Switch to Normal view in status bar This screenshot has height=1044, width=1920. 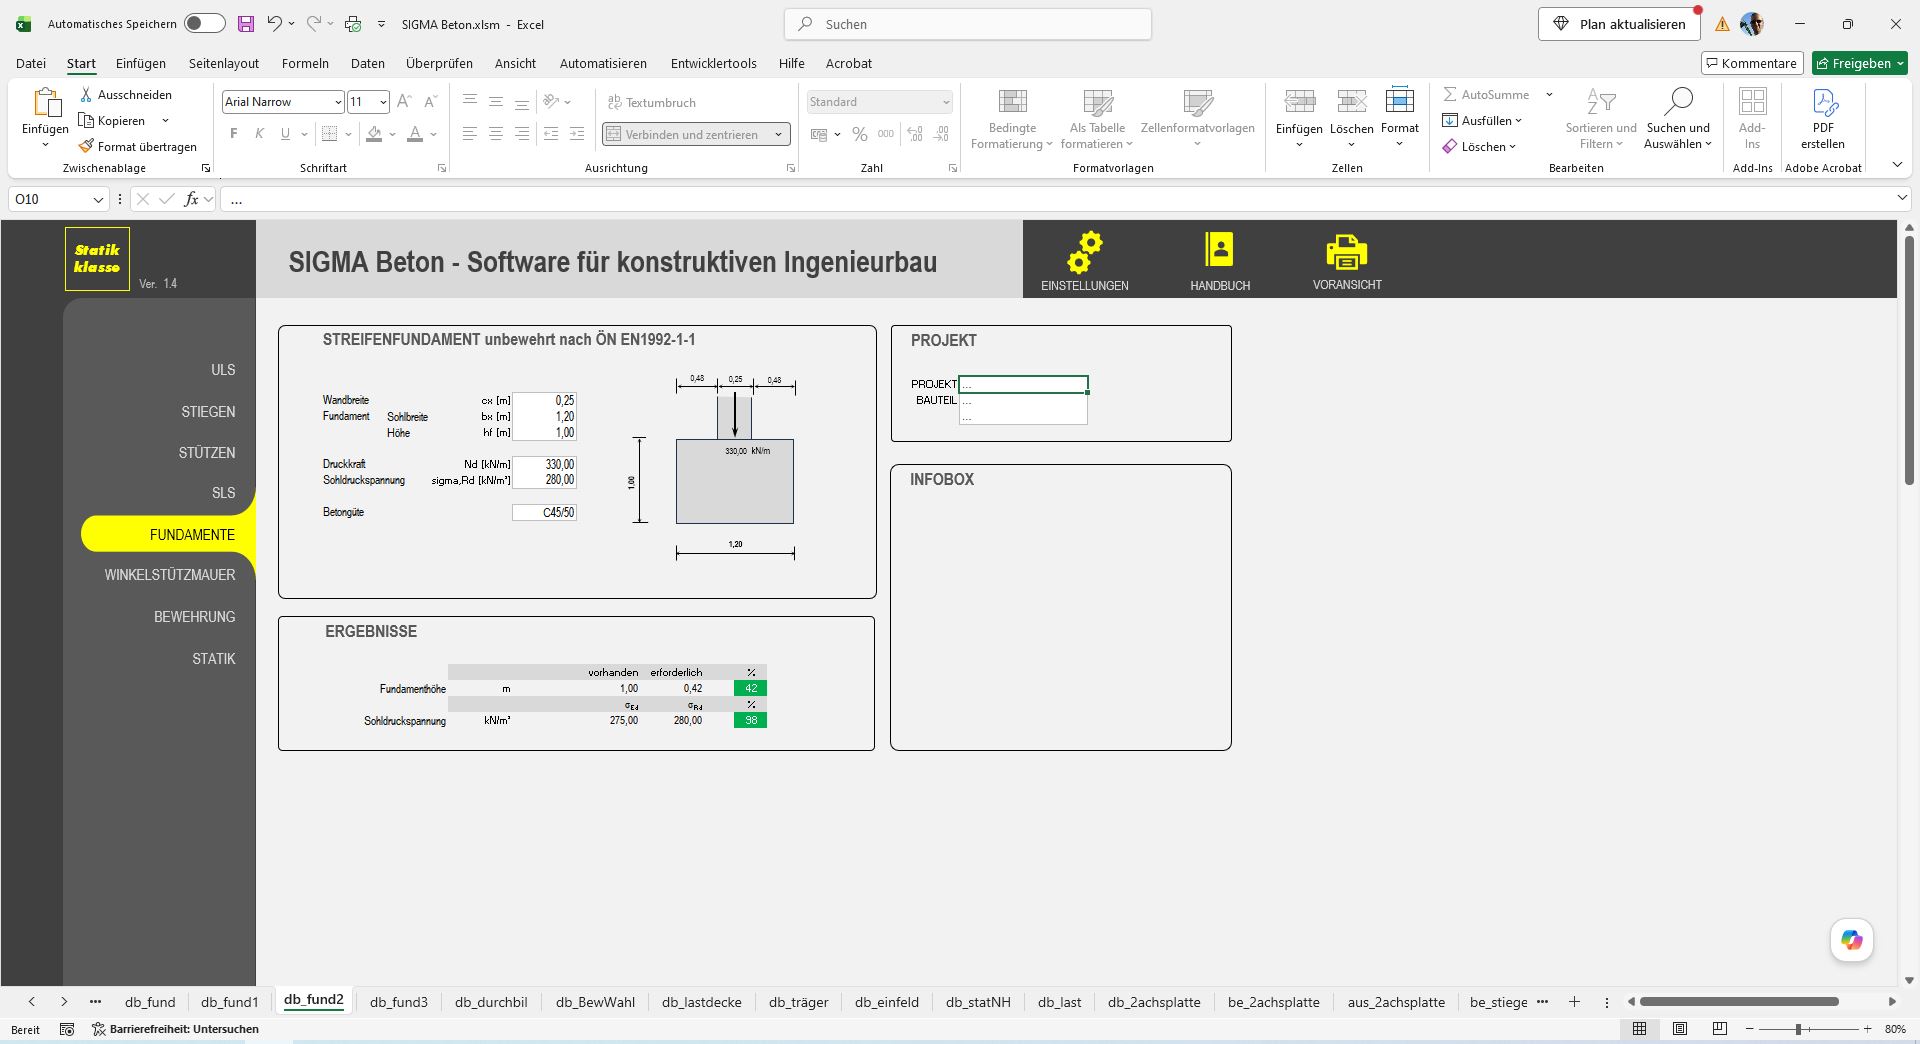click(1640, 1029)
